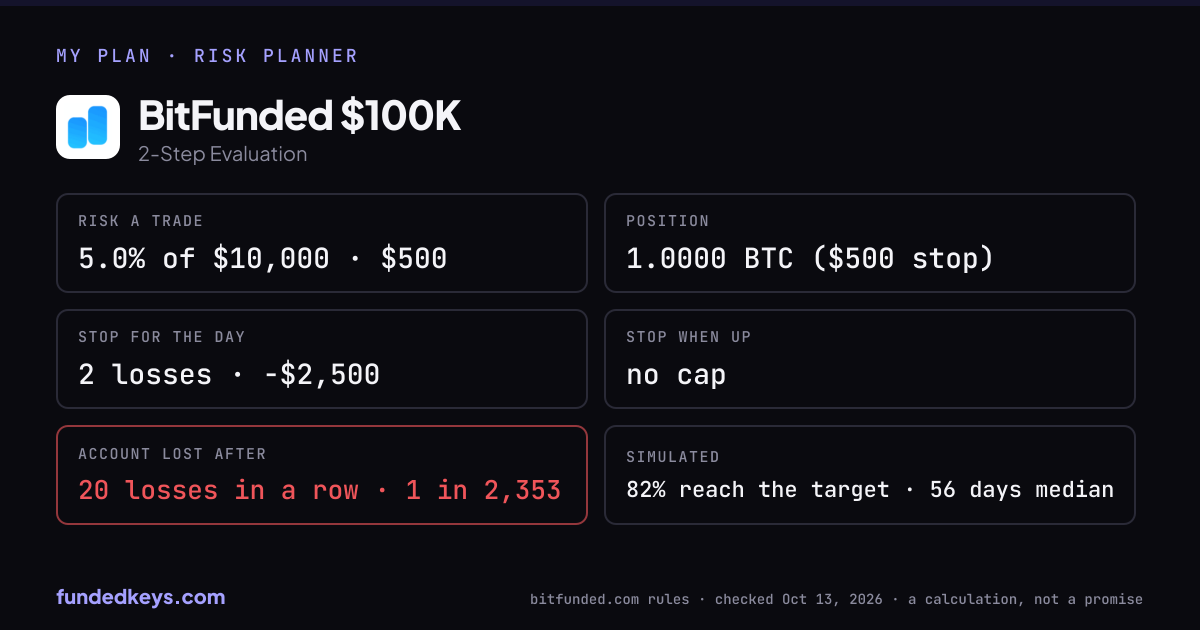The image size is (1200, 630).
Task: Click the 2 losses · -$2,500 value
Action: pyautogui.click(x=229, y=375)
